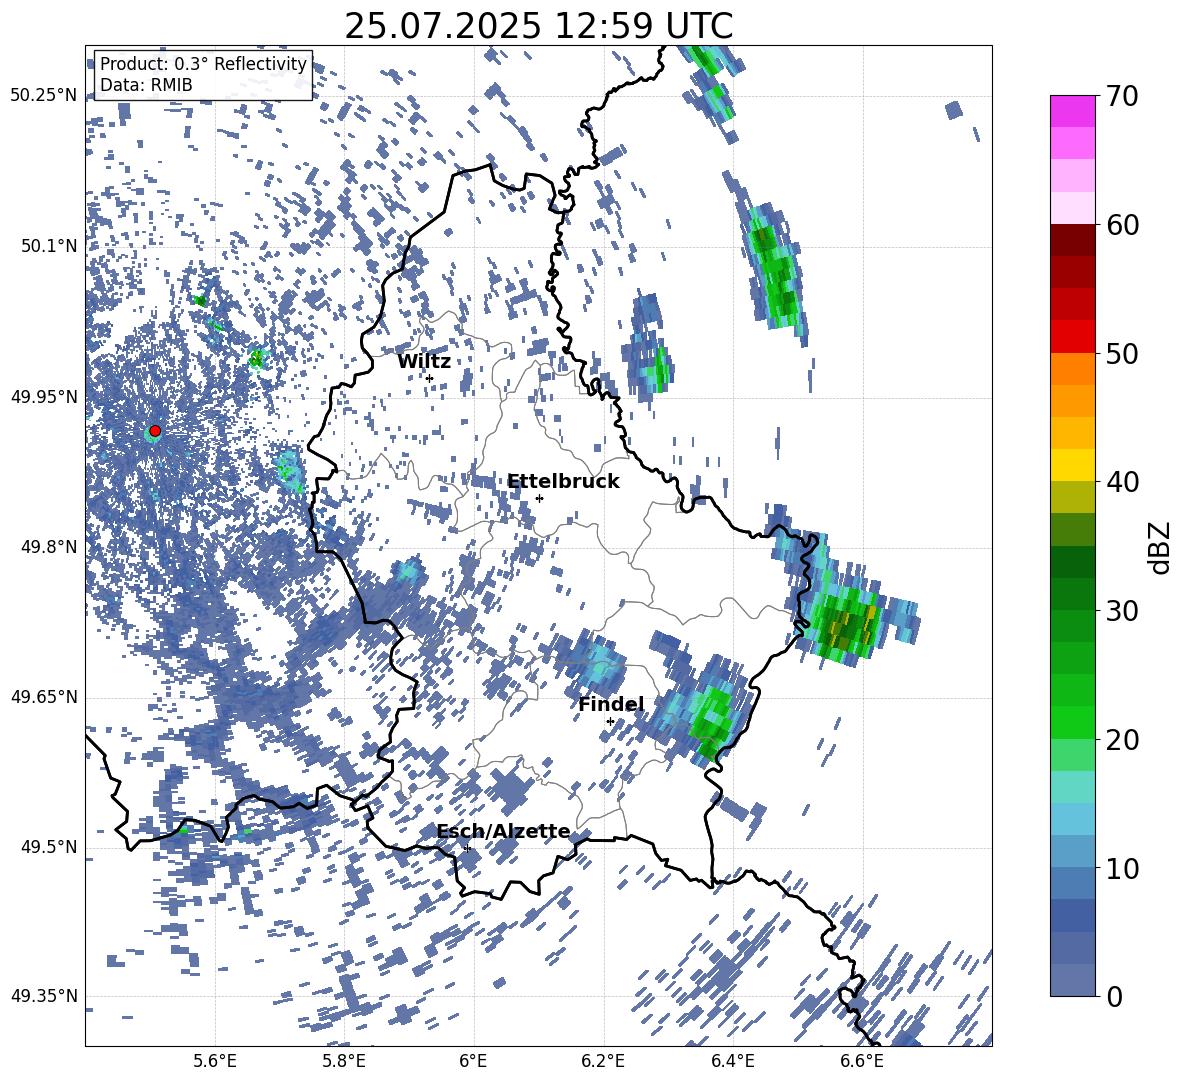Click the Product: 0.3° Reflectivity text
The width and height of the screenshot is (1184, 1081).
pos(203,63)
